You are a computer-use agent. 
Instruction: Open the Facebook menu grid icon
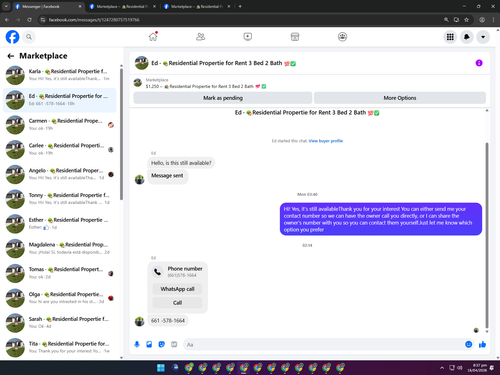[450, 37]
